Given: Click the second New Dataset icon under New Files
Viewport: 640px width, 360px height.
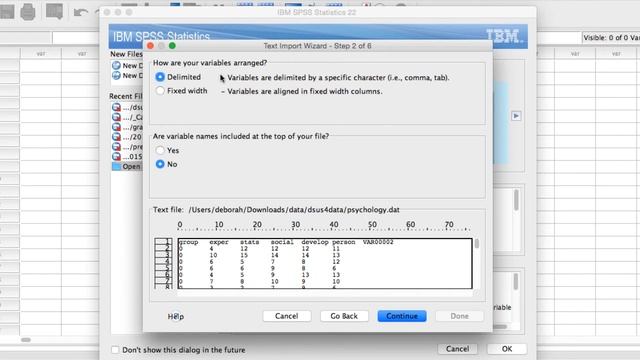Looking at the screenshot, I should click(x=116, y=76).
